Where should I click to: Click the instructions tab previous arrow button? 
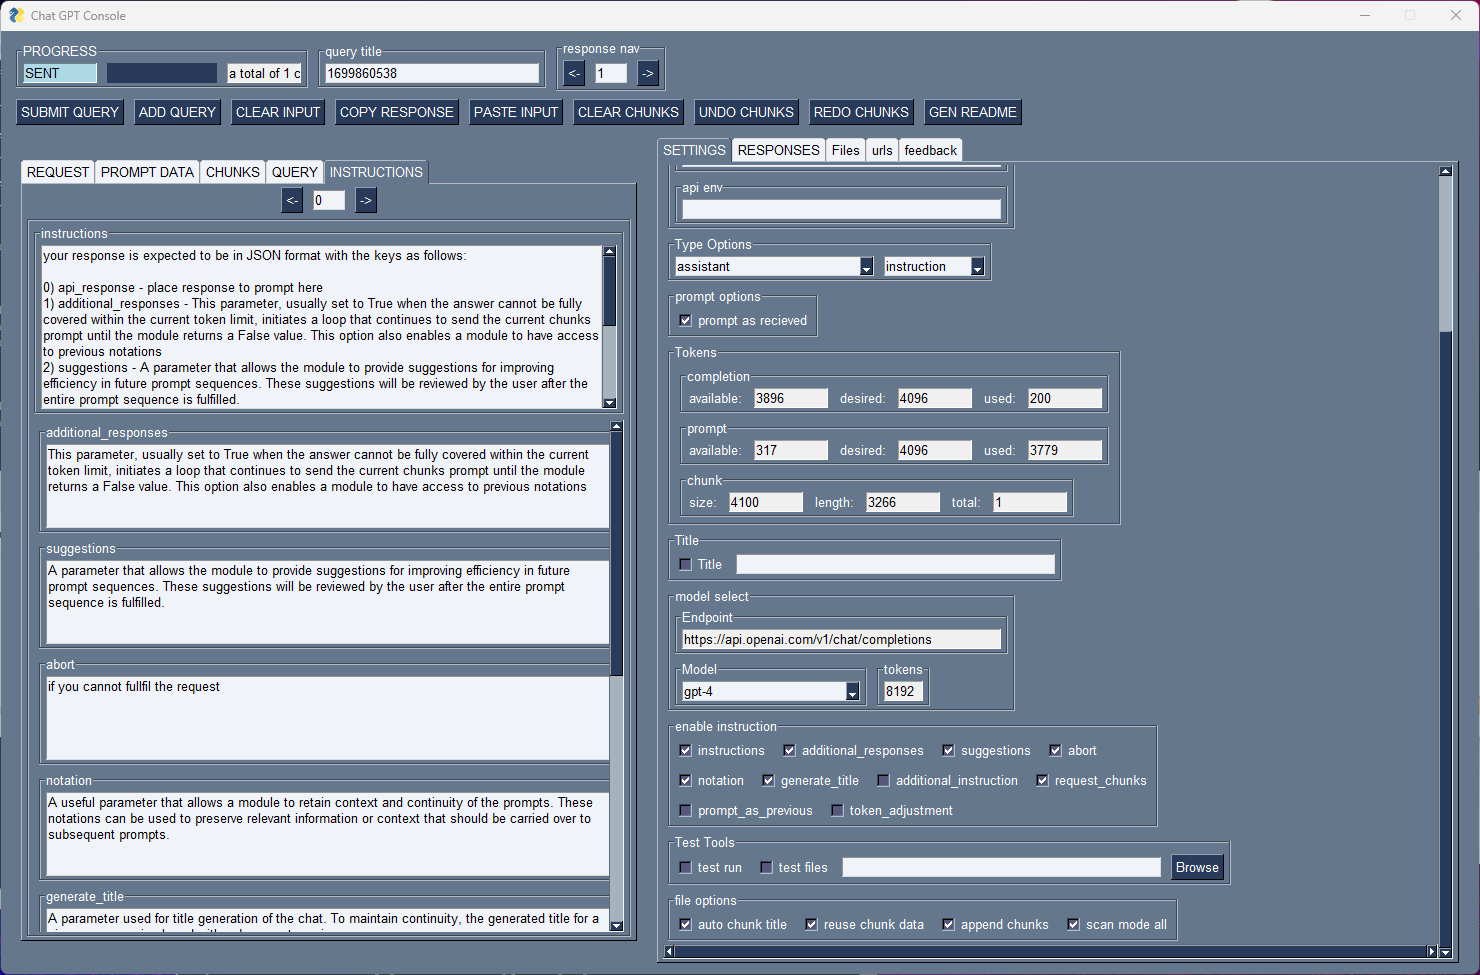(x=292, y=200)
